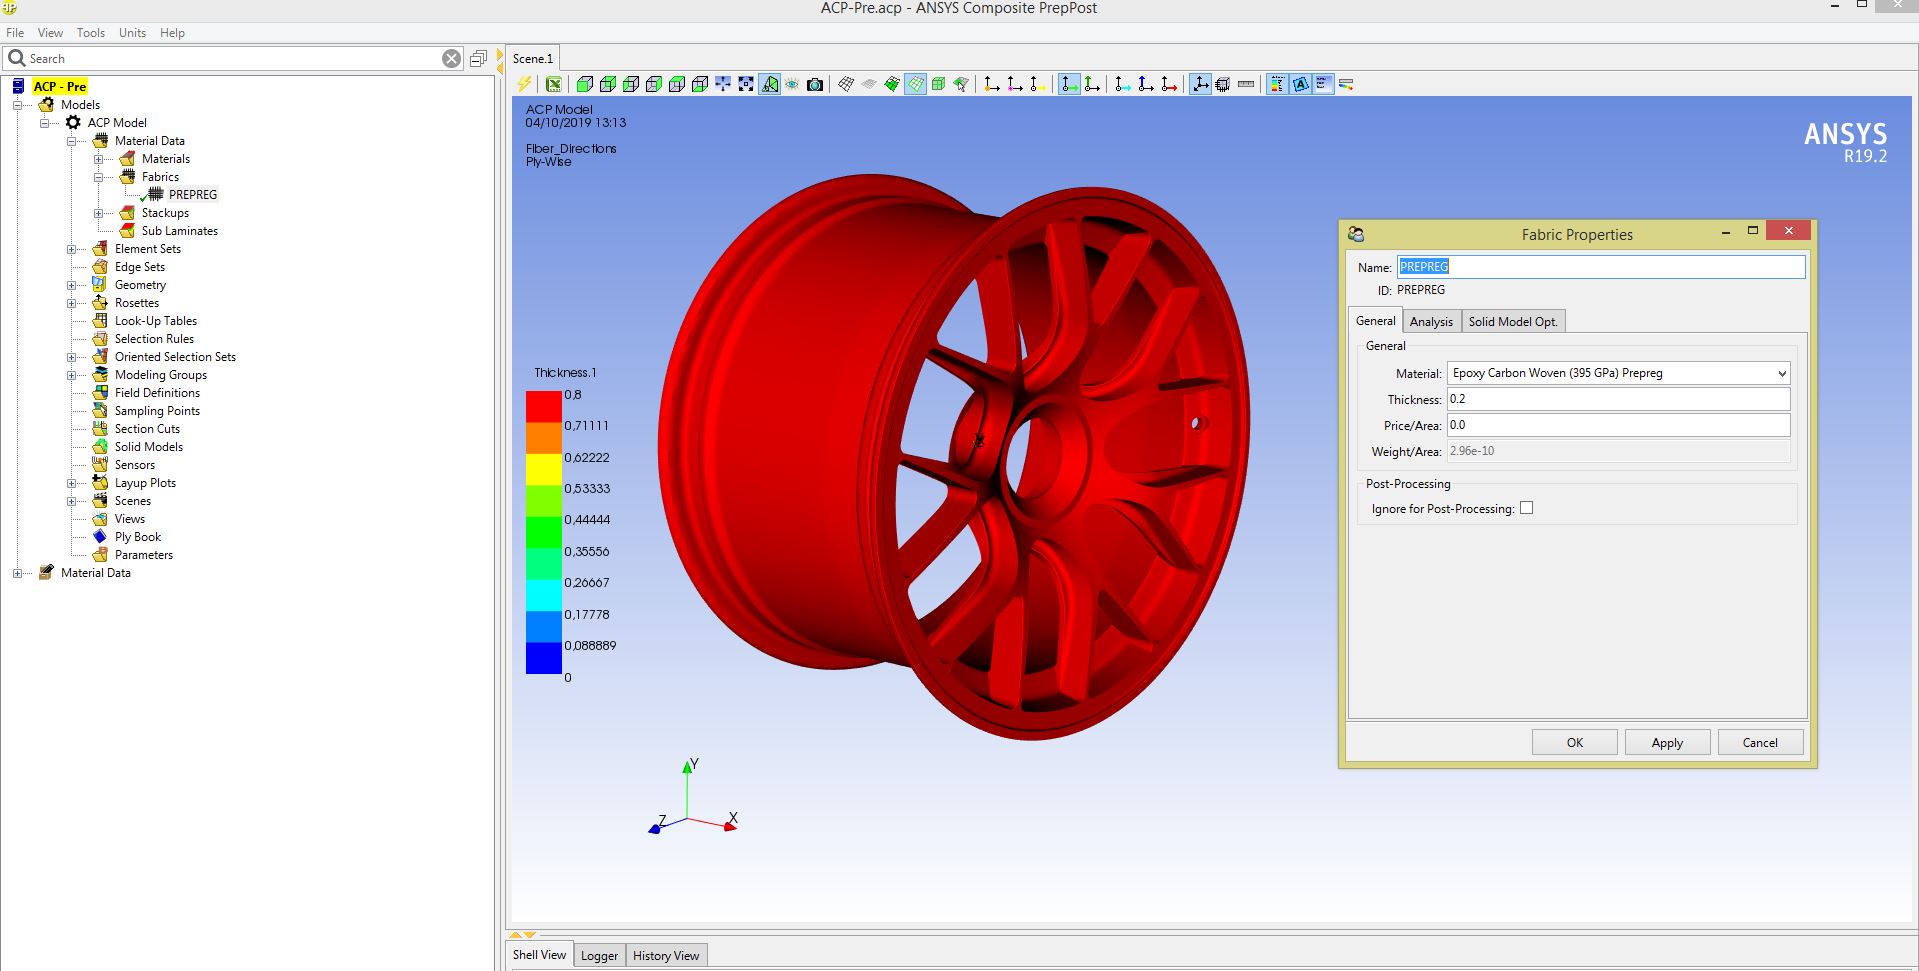Click the orientation icon with yellow arrow
This screenshot has width=1919, height=971.
1038,84
